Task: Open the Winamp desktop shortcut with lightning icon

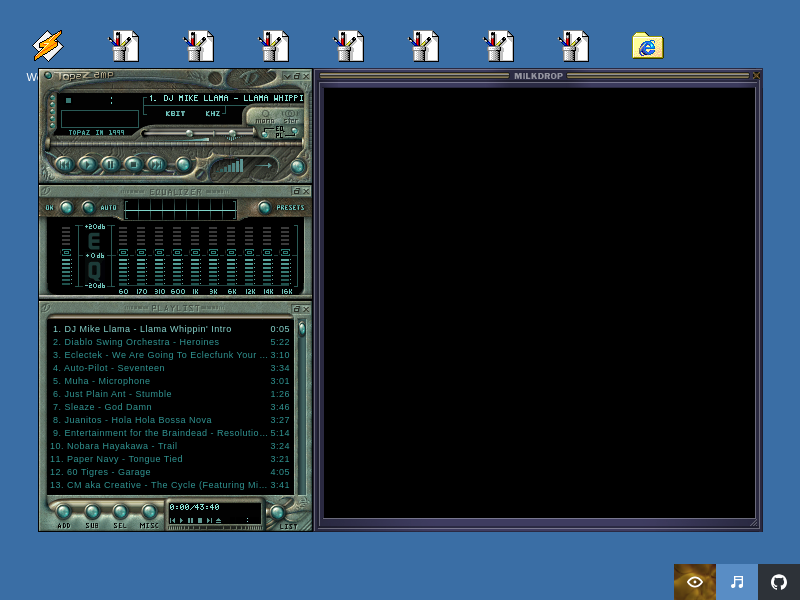Action: [x=47, y=46]
